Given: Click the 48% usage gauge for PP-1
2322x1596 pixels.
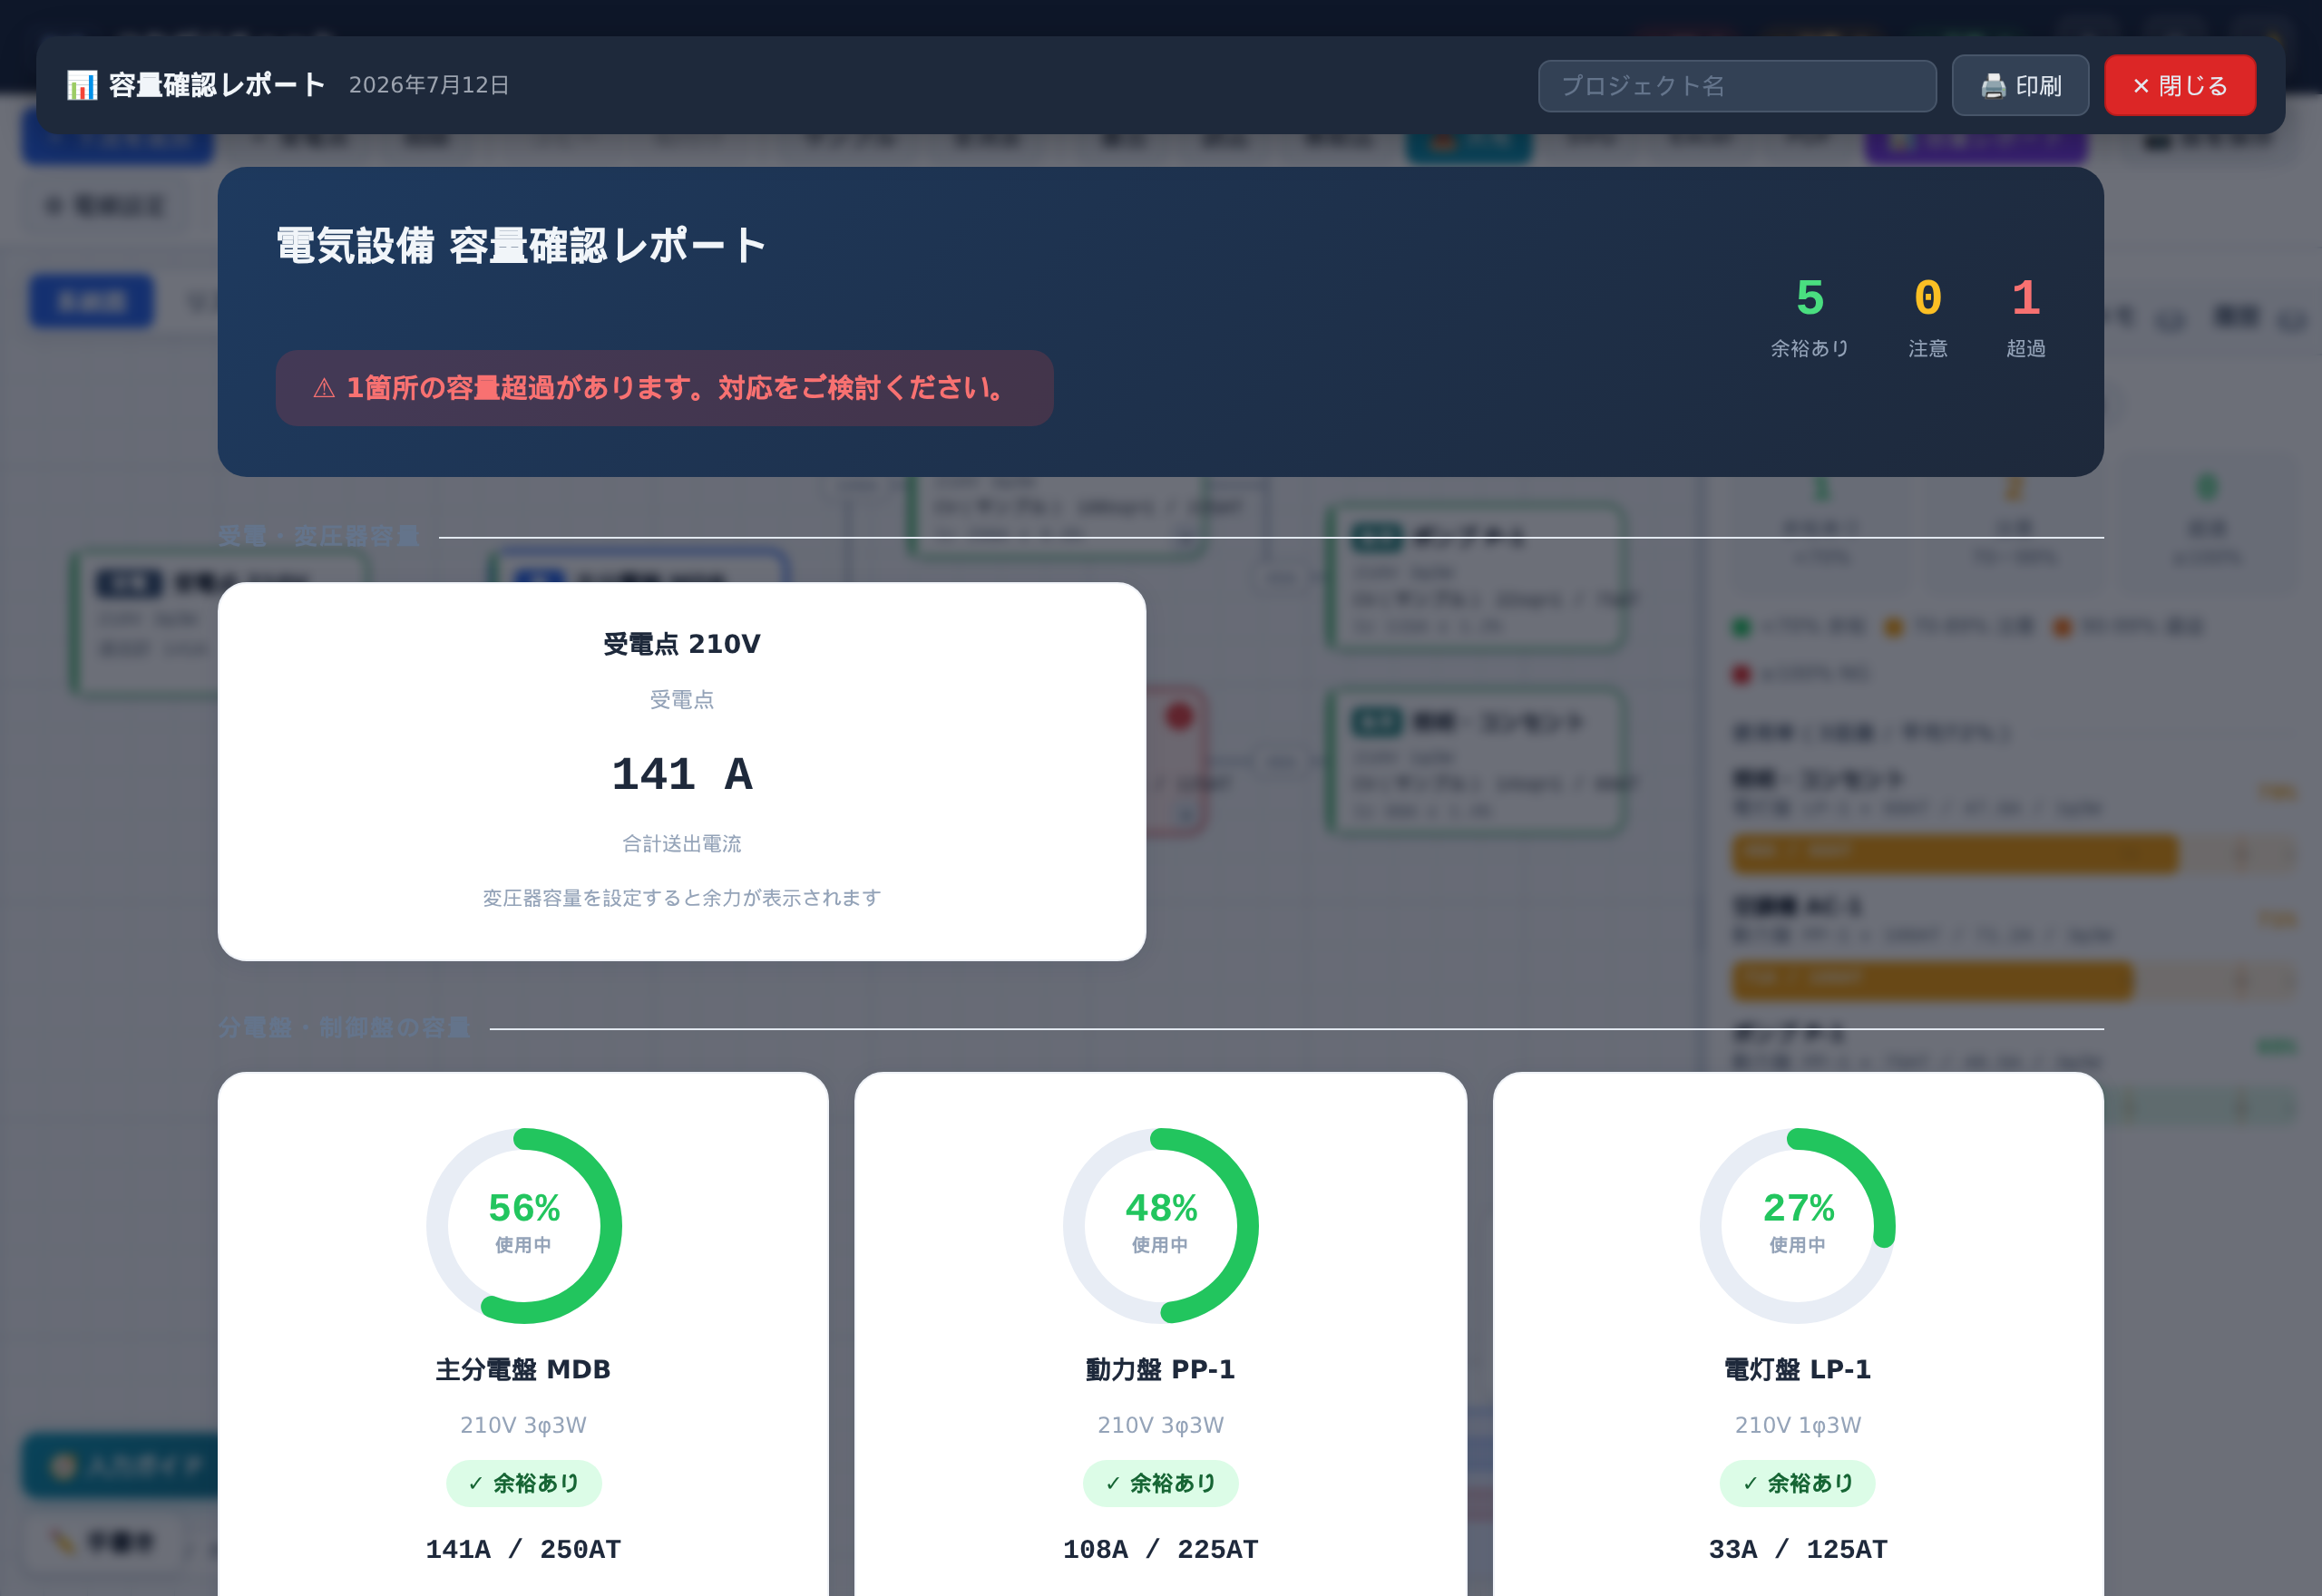Looking at the screenshot, I should tap(1160, 1225).
